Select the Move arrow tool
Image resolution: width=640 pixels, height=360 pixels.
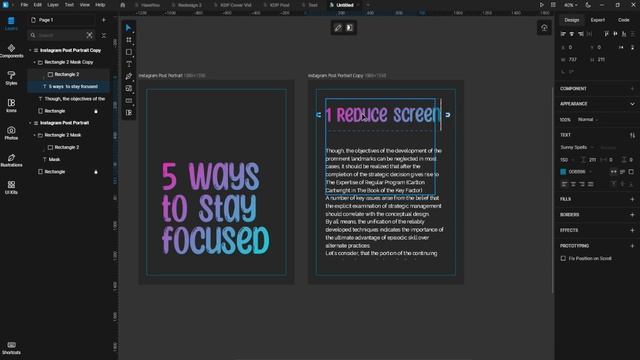129,28
